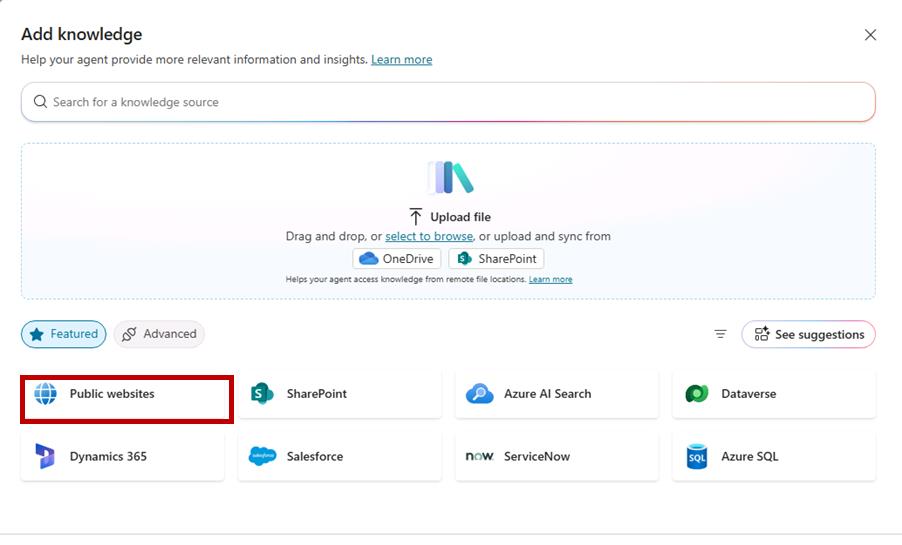902x545 pixels.
Task: Upload and sync from SharePoint button
Action: coord(496,259)
